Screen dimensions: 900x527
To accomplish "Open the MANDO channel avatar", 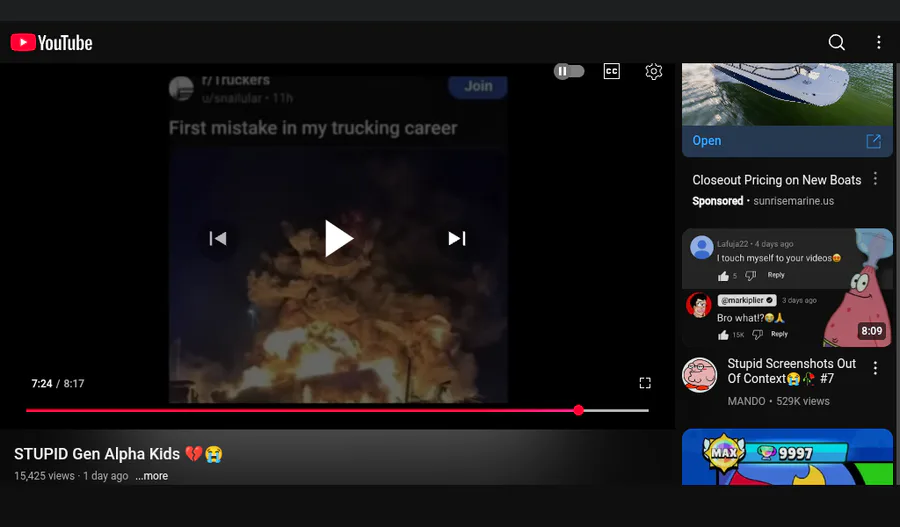I will tap(699, 375).
